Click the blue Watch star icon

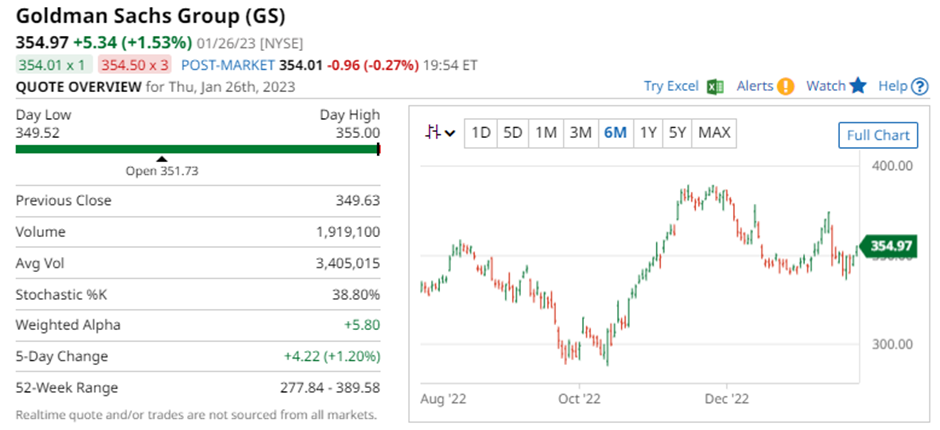(x=858, y=86)
